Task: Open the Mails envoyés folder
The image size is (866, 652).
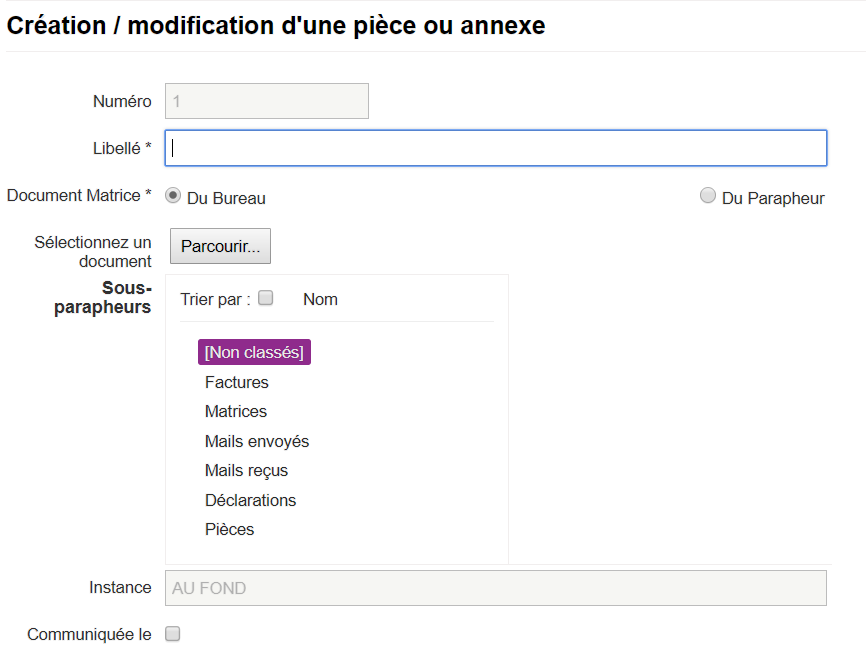Action: tap(257, 441)
